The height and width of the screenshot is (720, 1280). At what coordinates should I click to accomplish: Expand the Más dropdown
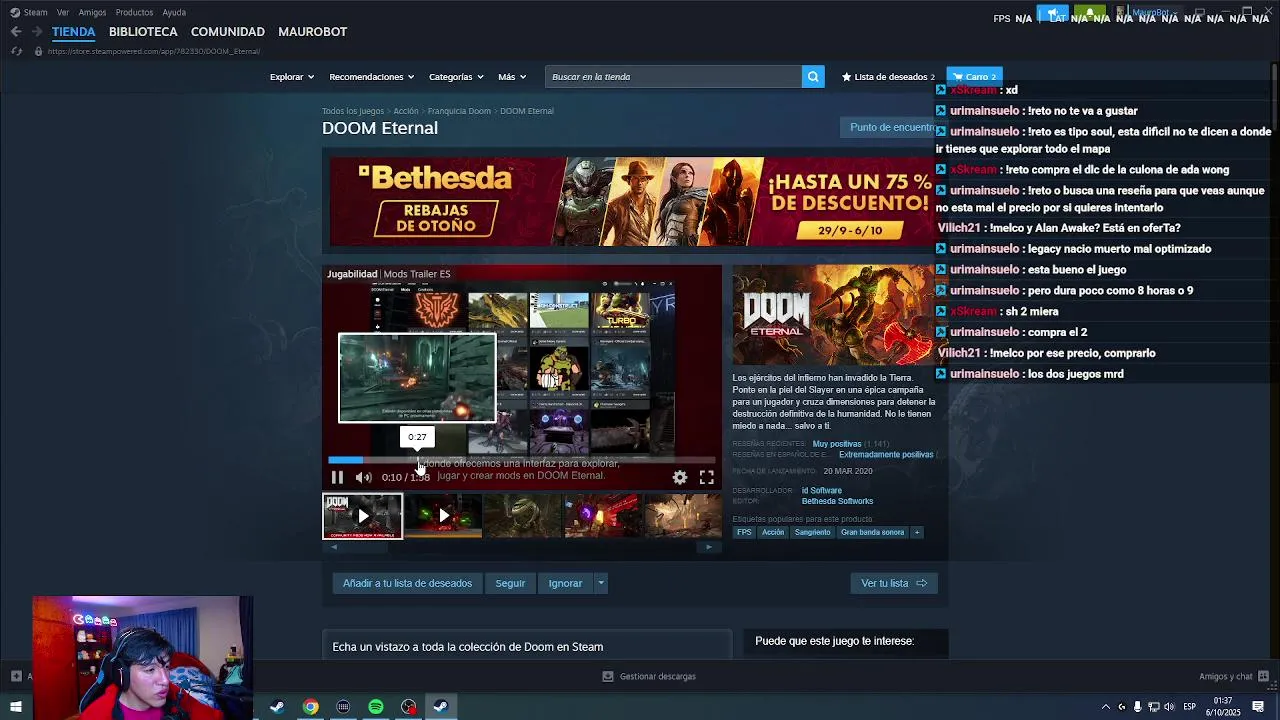coord(512,77)
